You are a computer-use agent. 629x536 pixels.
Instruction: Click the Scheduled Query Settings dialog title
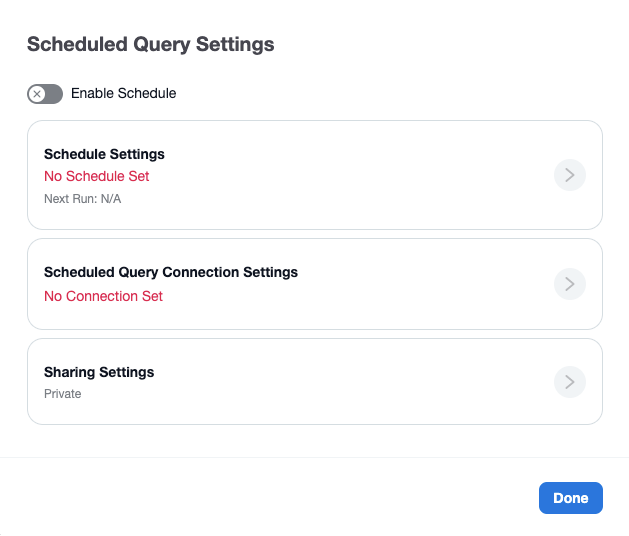coord(150,45)
